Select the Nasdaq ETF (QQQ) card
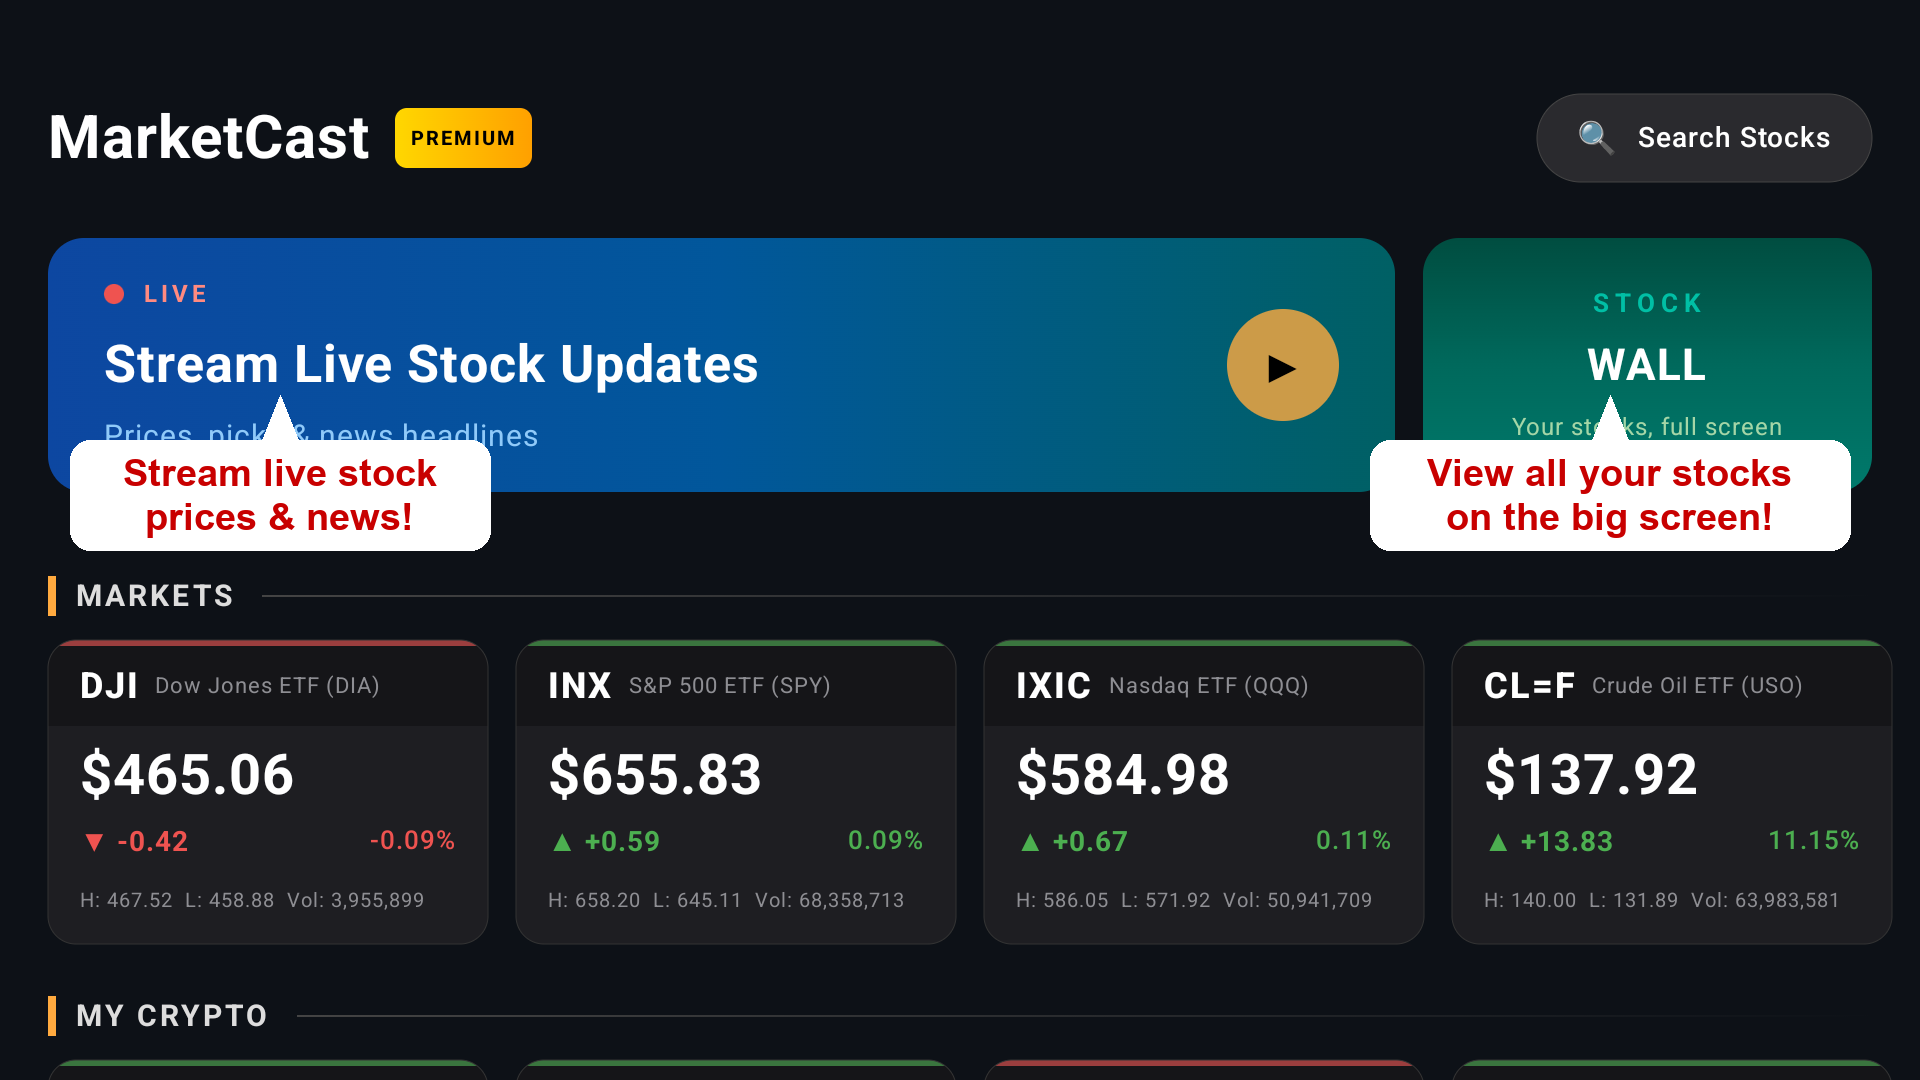The width and height of the screenshot is (1920, 1080). coord(1203,790)
